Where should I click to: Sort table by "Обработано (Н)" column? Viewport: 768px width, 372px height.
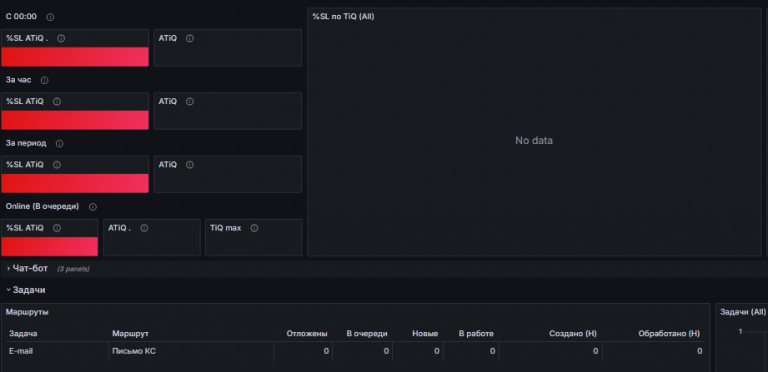(669, 334)
